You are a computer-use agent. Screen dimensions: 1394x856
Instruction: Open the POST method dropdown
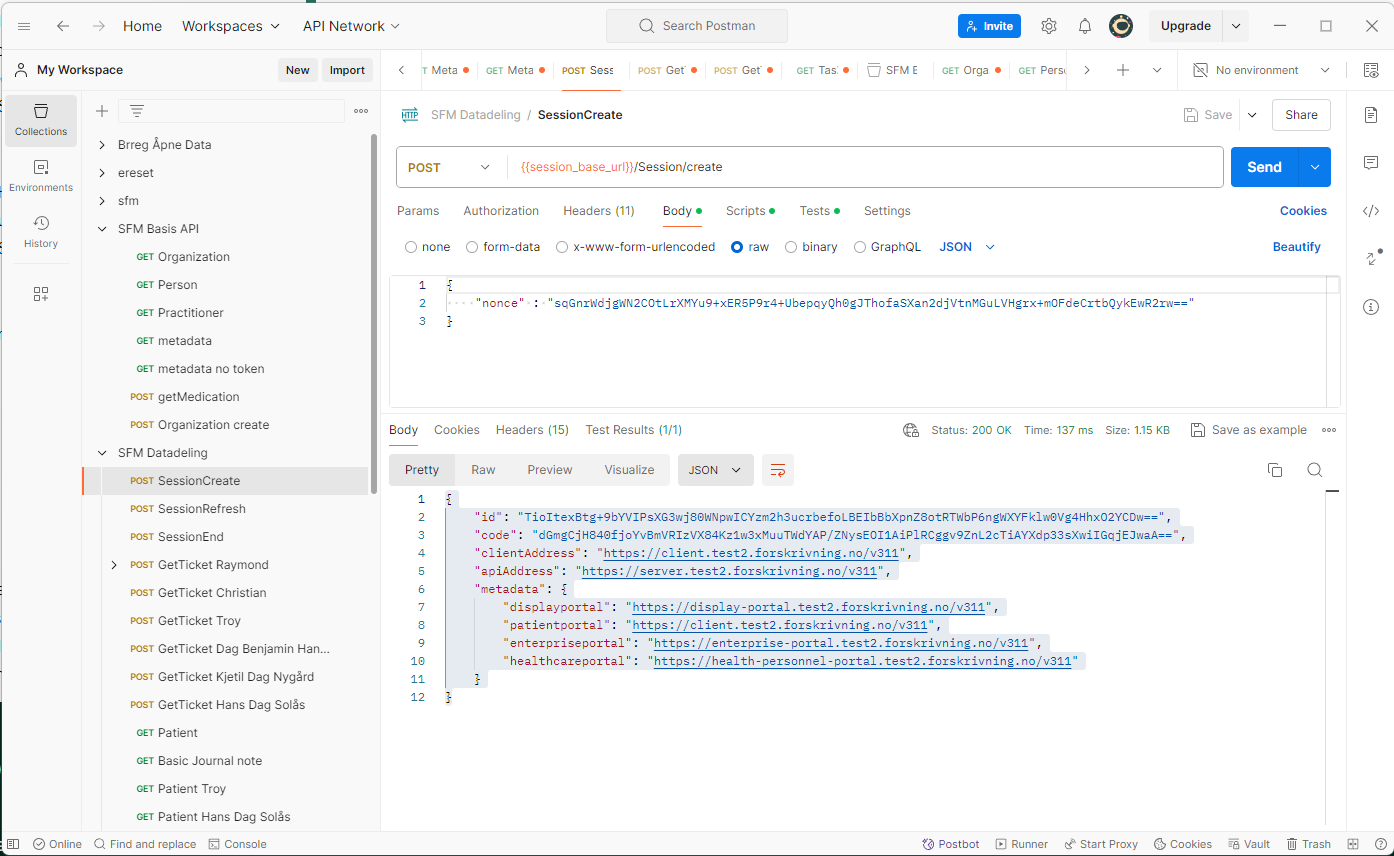450,167
